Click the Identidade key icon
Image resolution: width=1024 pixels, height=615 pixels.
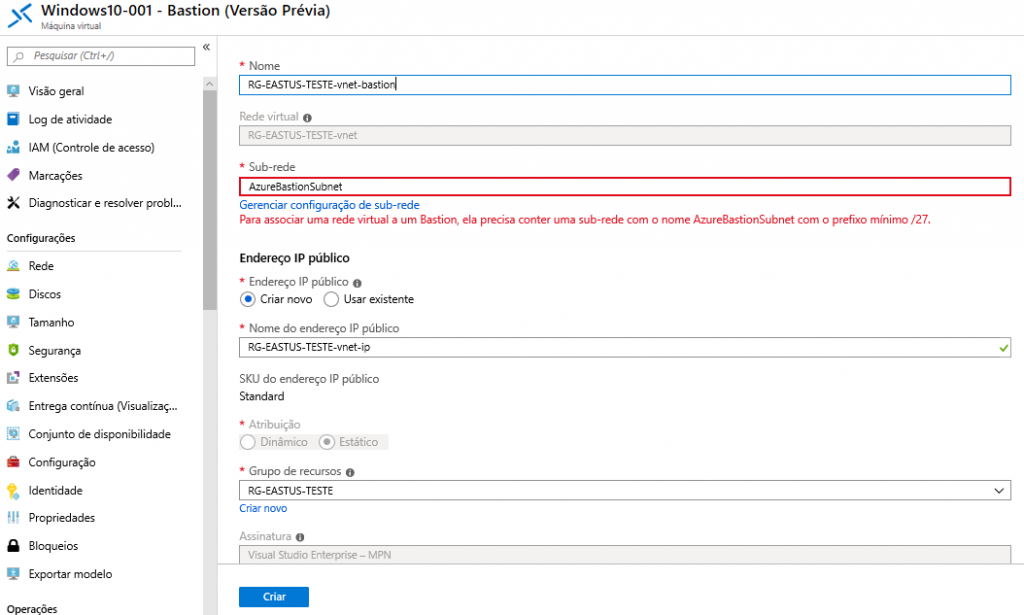pos(13,490)
